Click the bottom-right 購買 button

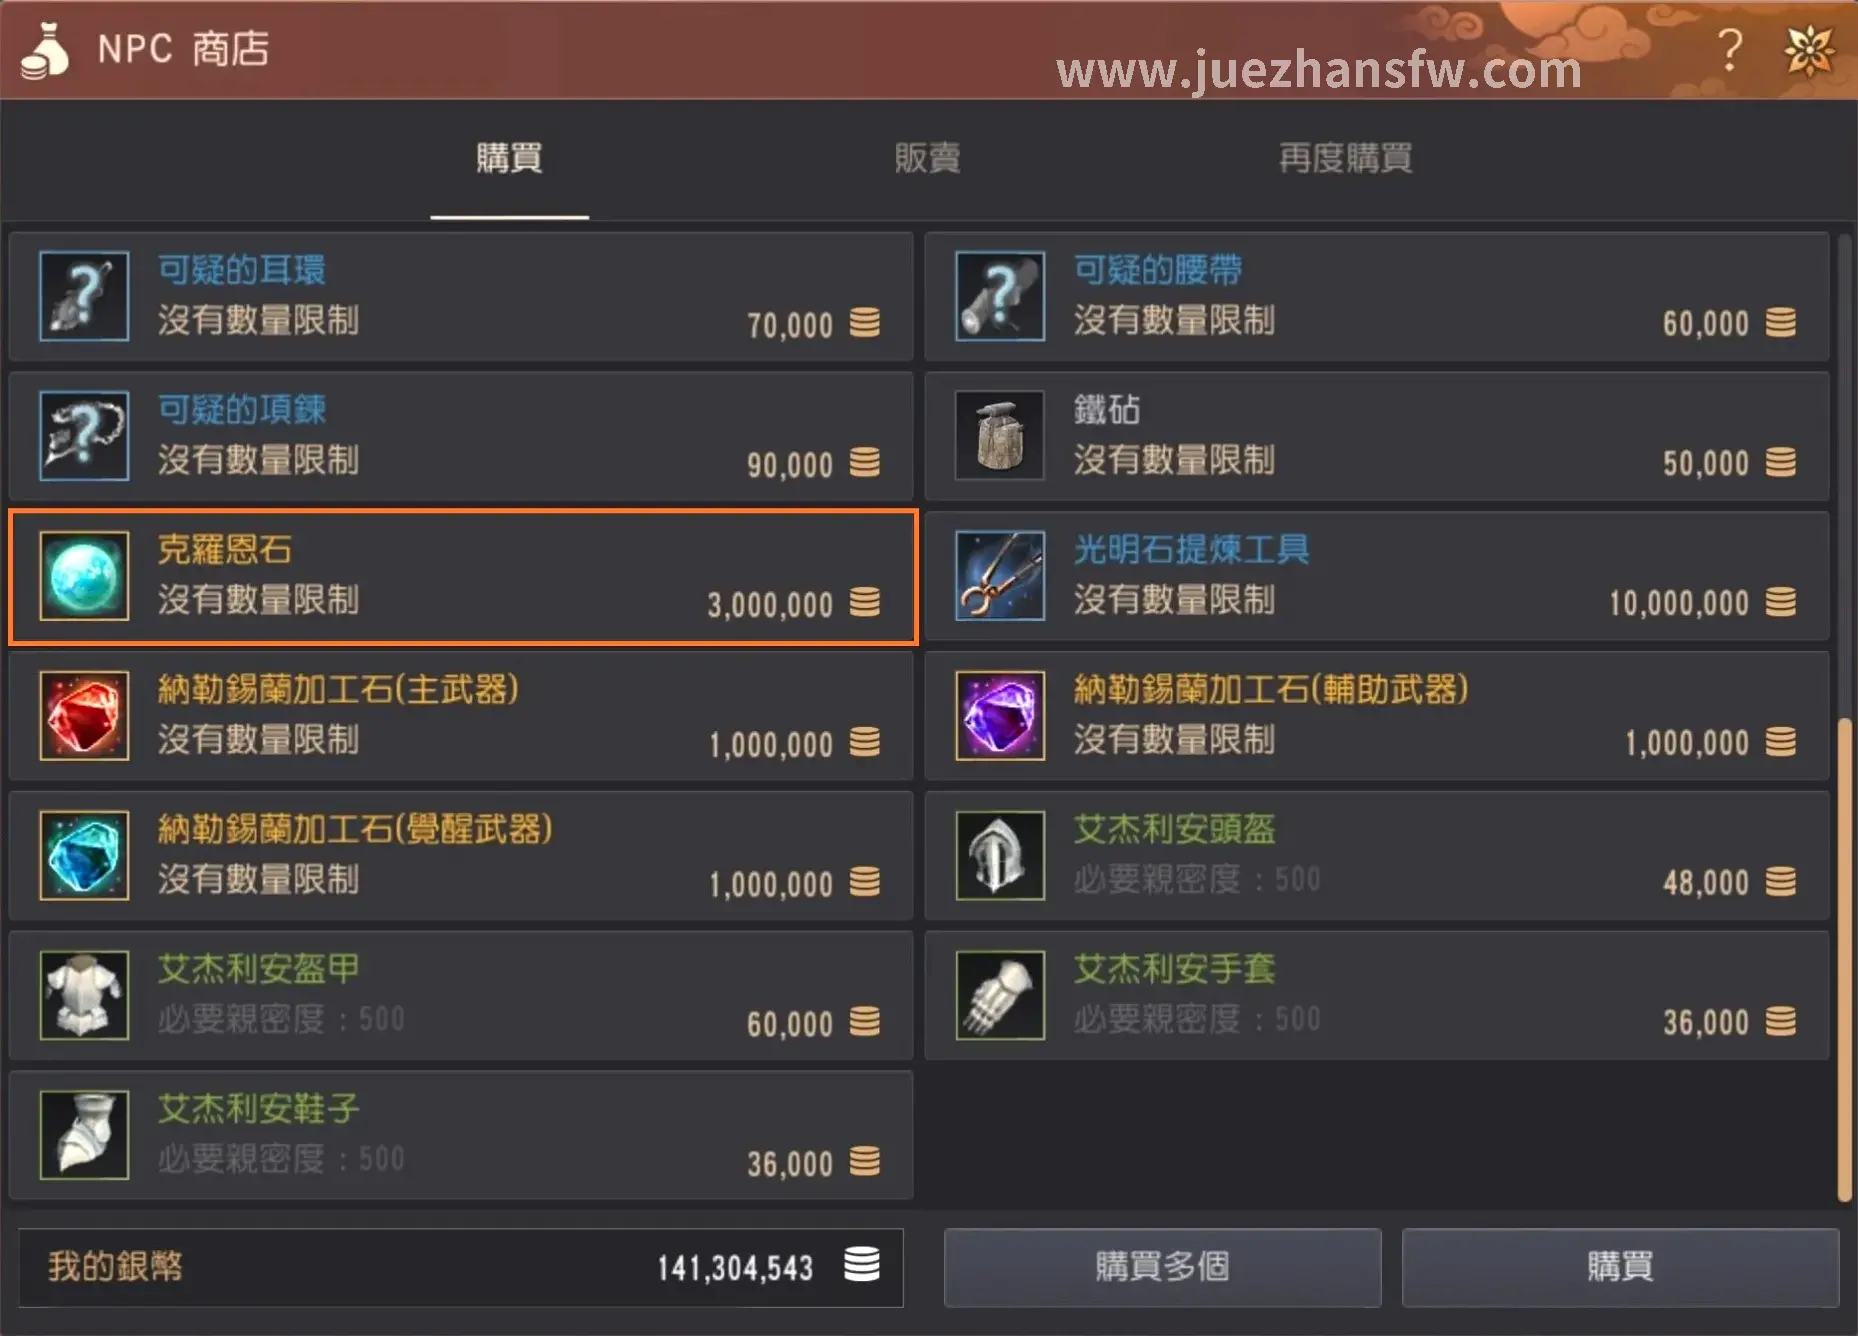(x=1620, y=1267)
